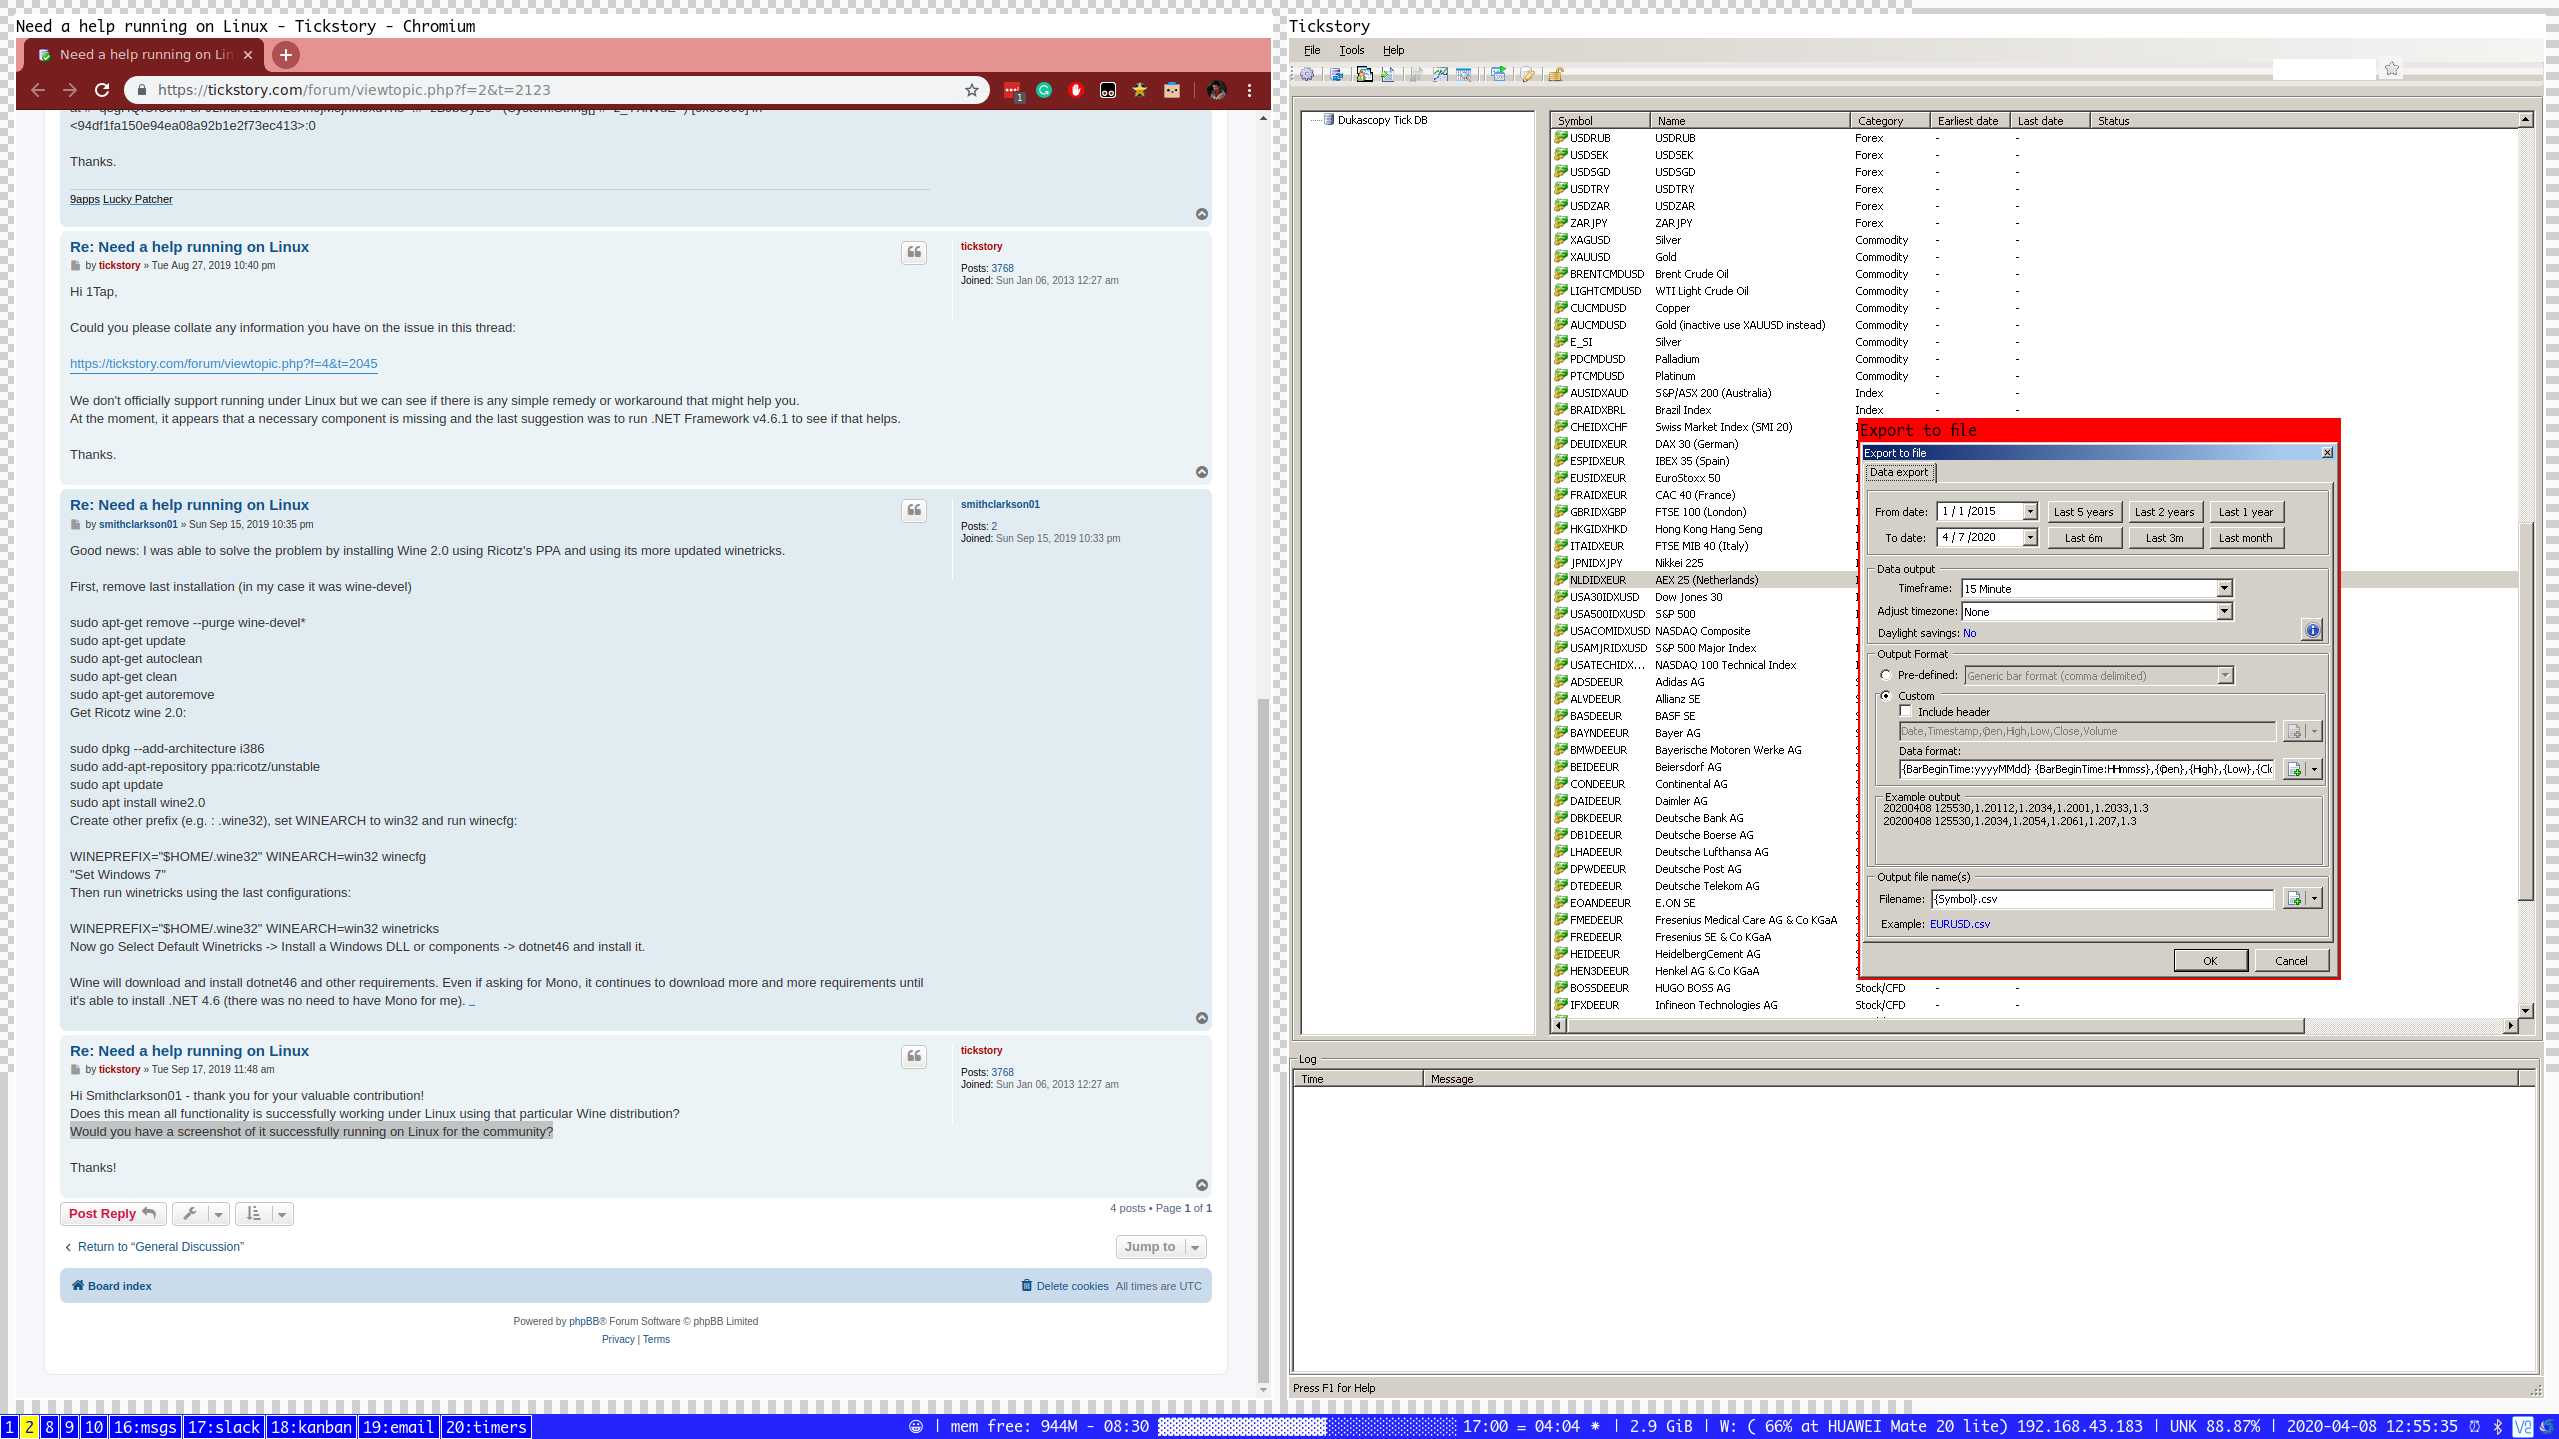Click the Last month button

coord(2245,538)
